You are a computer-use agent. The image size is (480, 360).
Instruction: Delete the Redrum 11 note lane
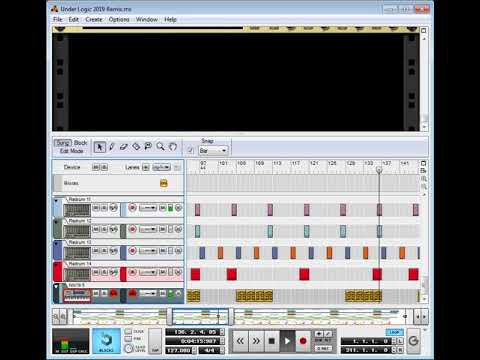(178, 208)
